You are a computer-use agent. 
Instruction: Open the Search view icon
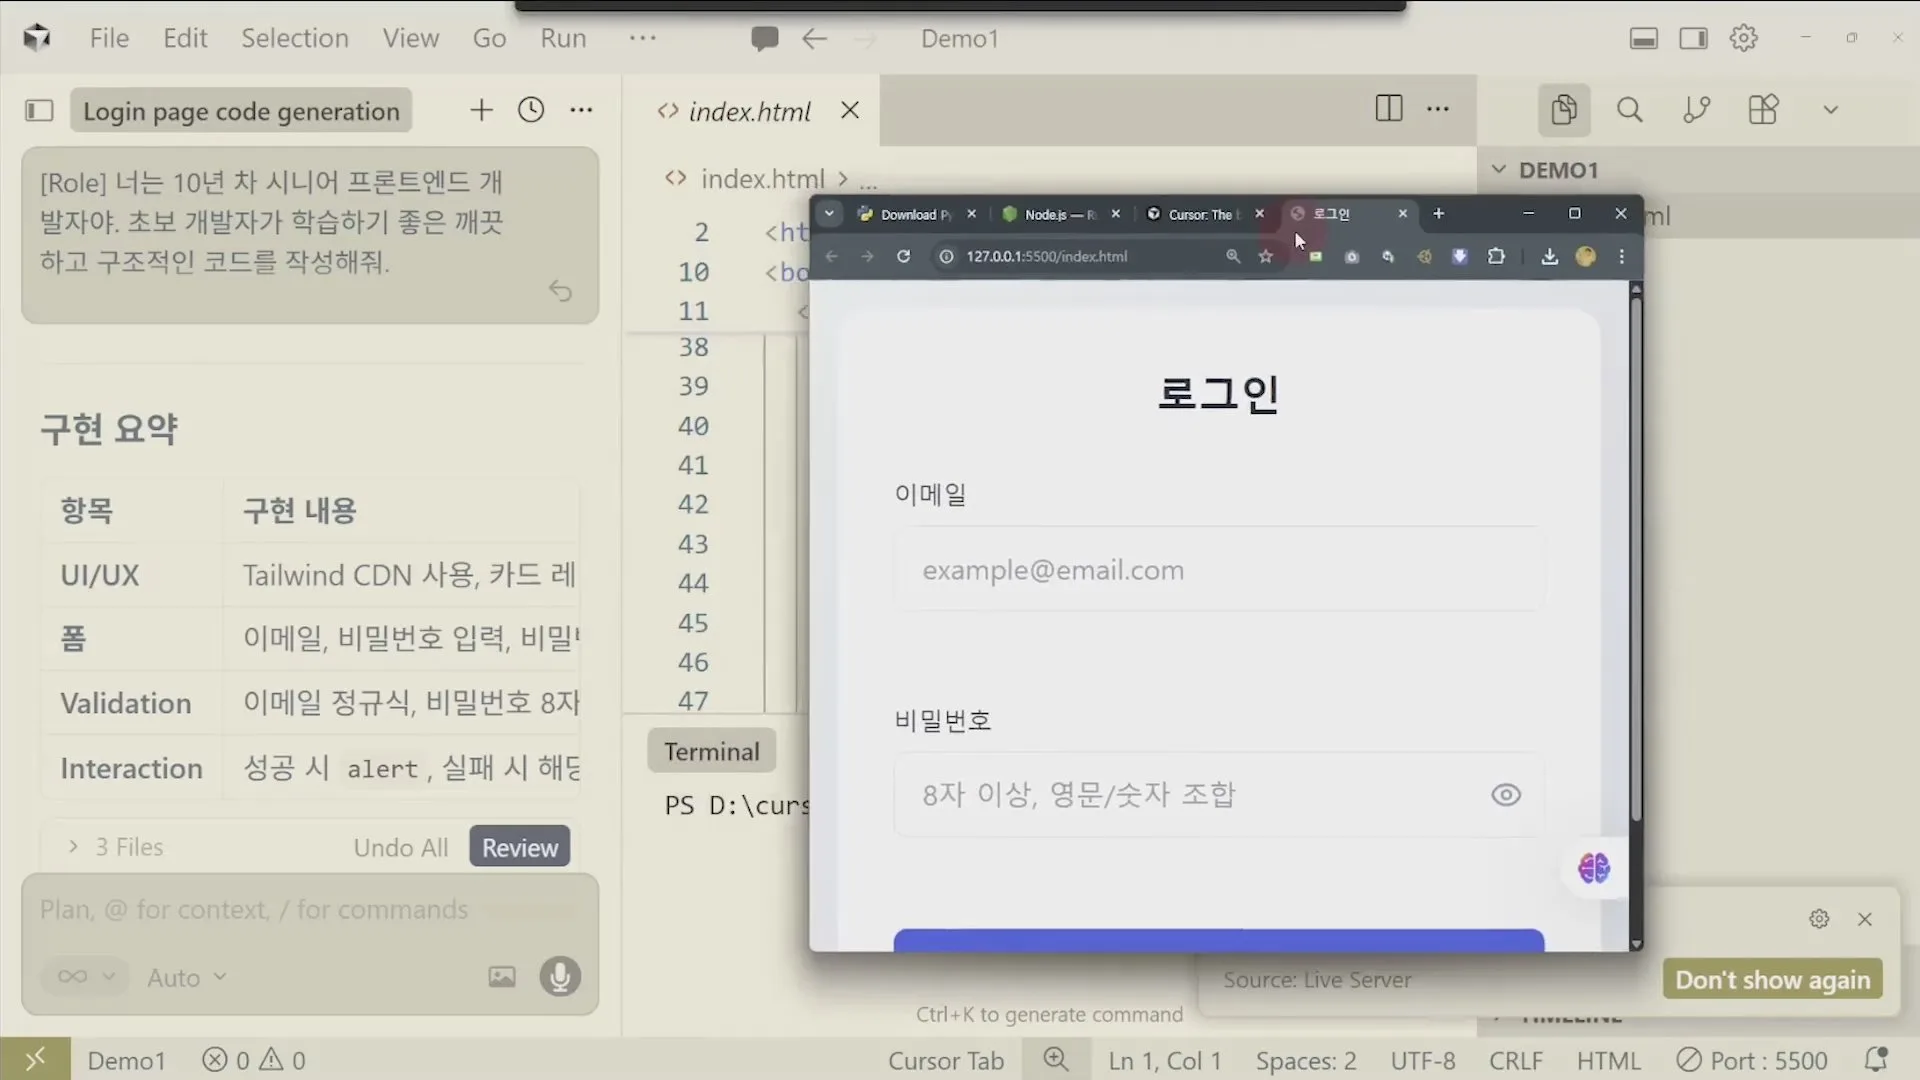coord(1630,109)
